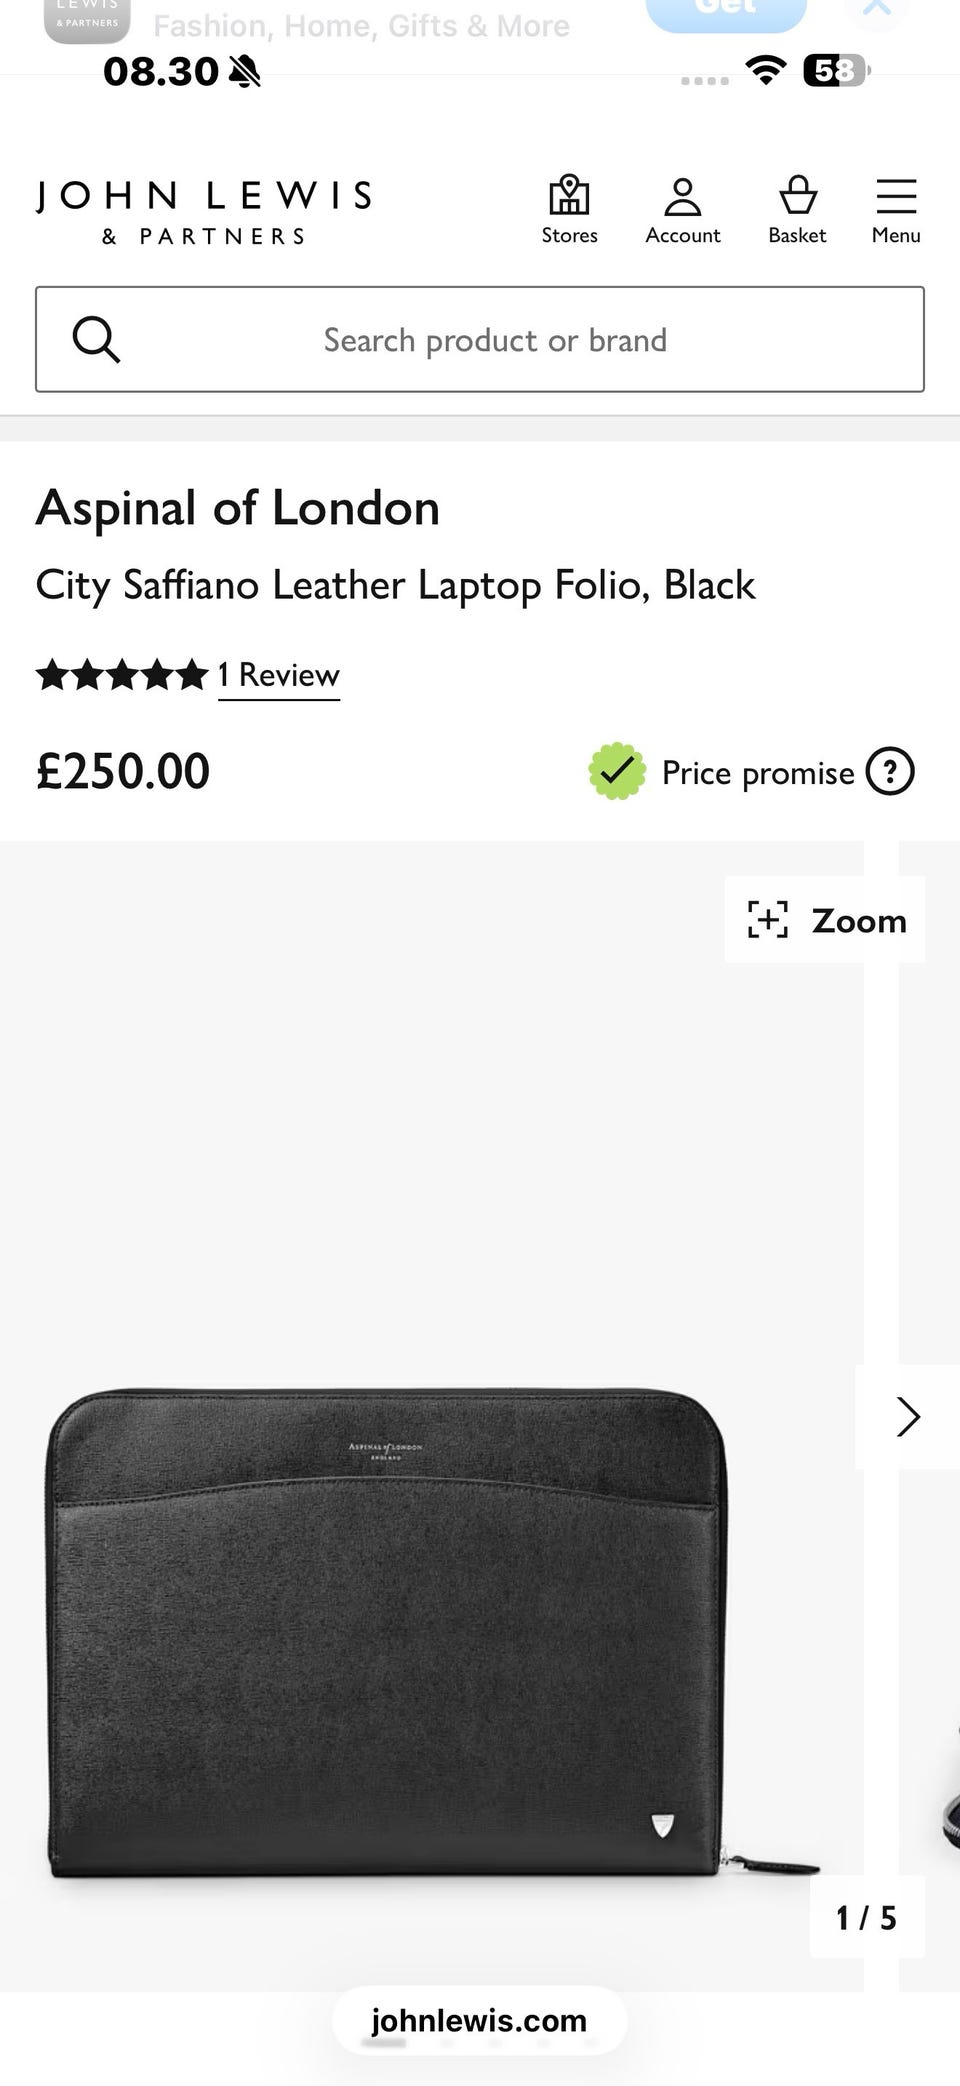The width and height of the screenshot is (960, 2086).
Task: Click the five-star rating
Action: coord(122,676)
